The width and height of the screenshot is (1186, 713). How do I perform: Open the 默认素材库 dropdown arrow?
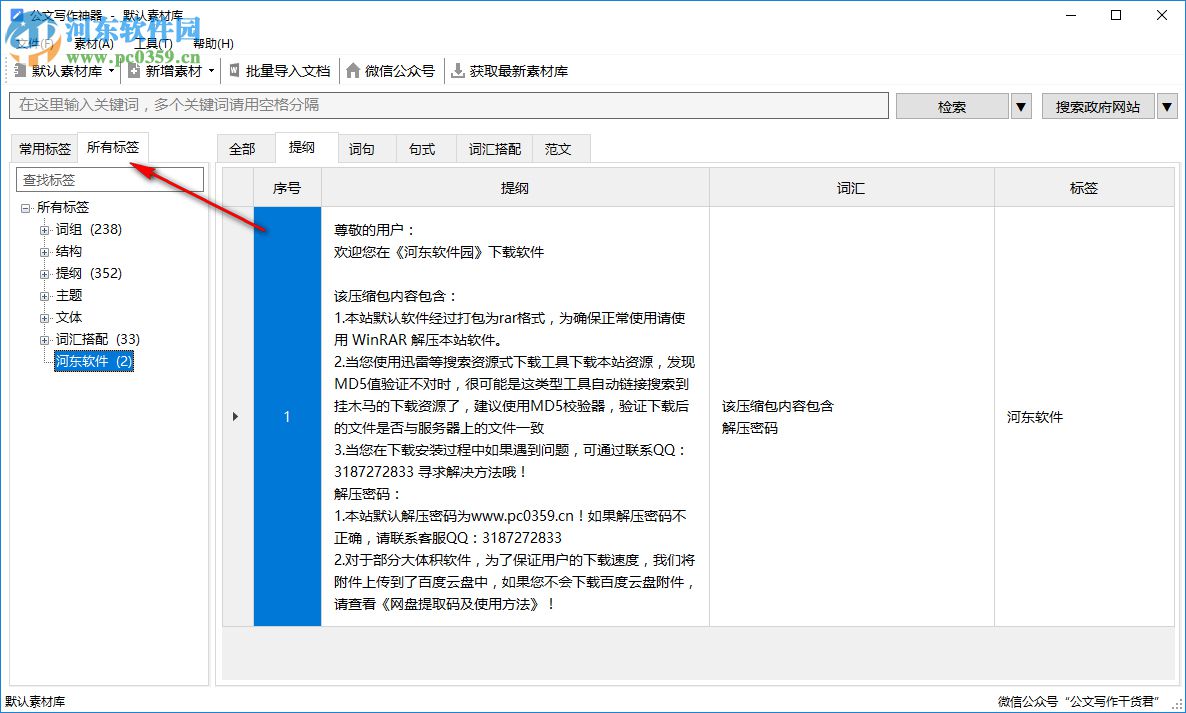[111, 71]
